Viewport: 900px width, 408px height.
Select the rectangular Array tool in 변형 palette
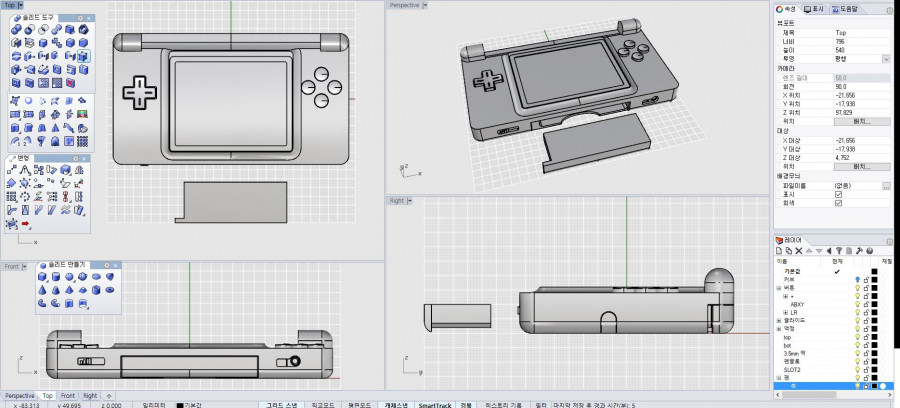11,197
